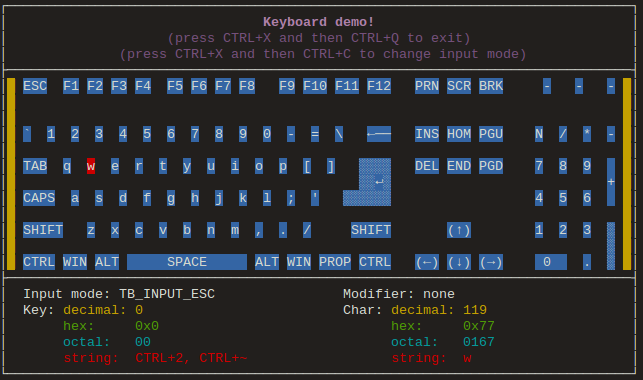
Task: Click the key string CTRL+2, CTRL+~
Action: (191, 358)
